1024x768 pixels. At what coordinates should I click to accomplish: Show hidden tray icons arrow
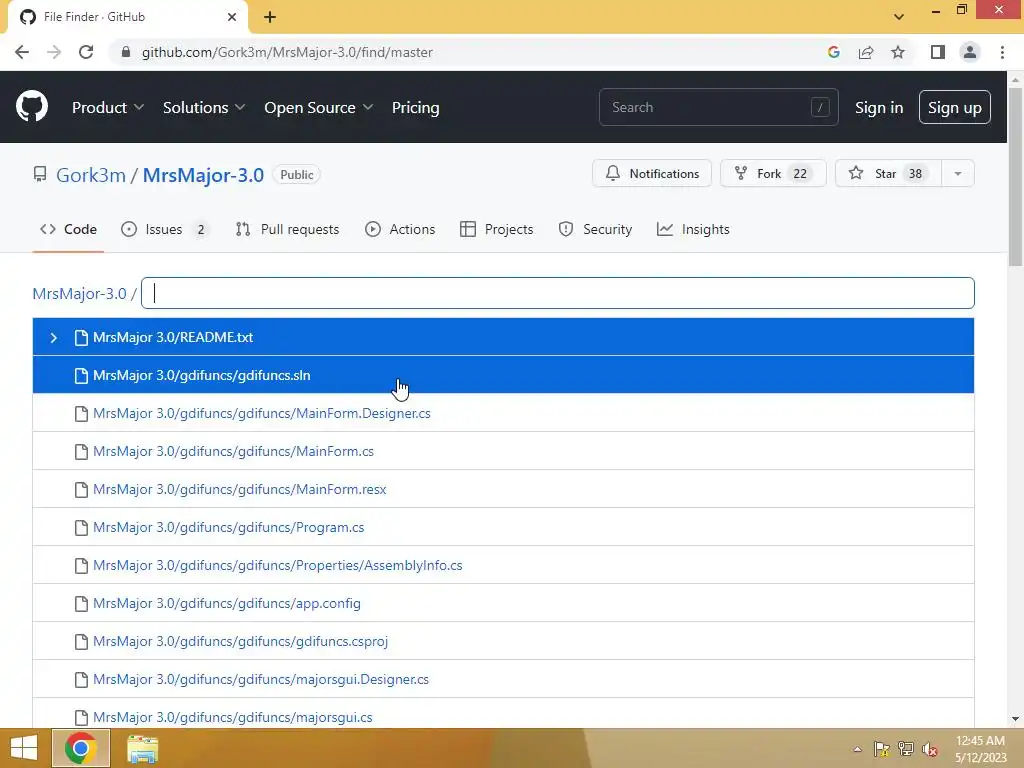(857, 749)
